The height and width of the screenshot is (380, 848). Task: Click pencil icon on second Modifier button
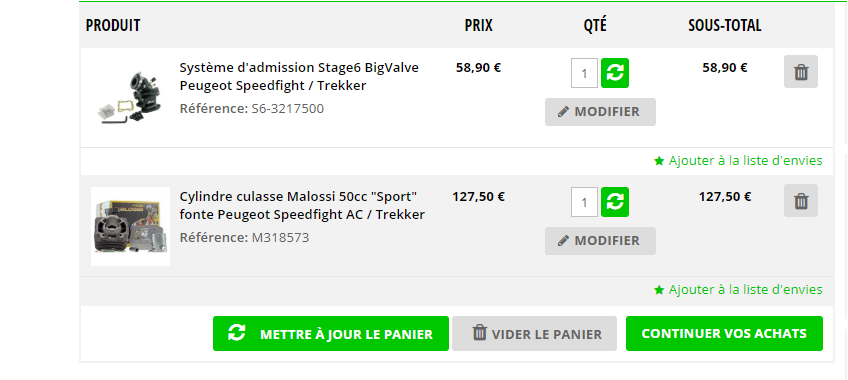pyautogui.click(x=564, y=241)
